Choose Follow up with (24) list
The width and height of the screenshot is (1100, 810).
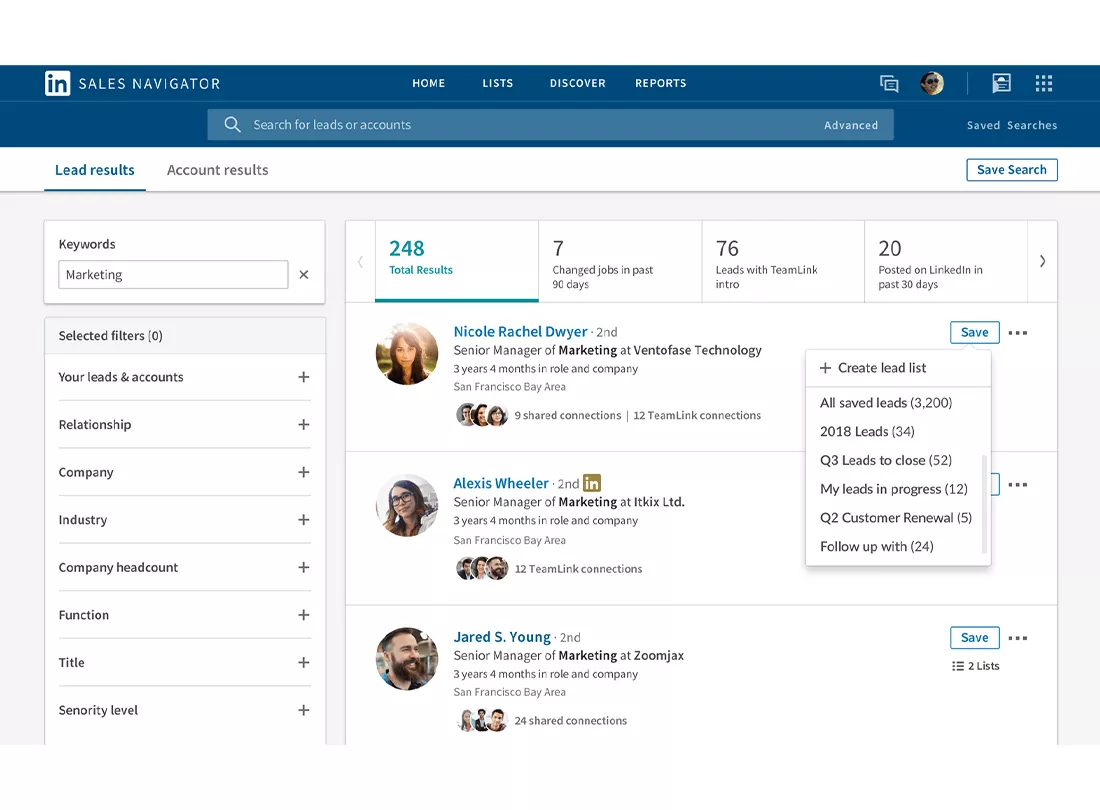tap(876, 546)
